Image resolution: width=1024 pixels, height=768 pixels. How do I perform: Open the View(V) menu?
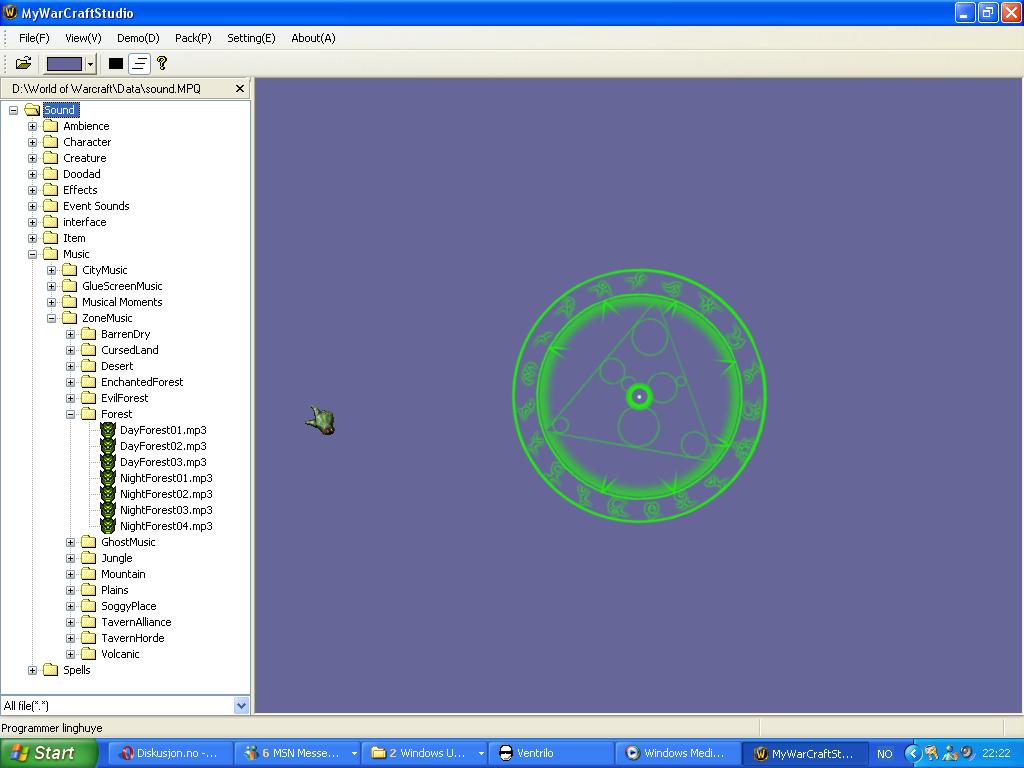[x=83, y=38]
